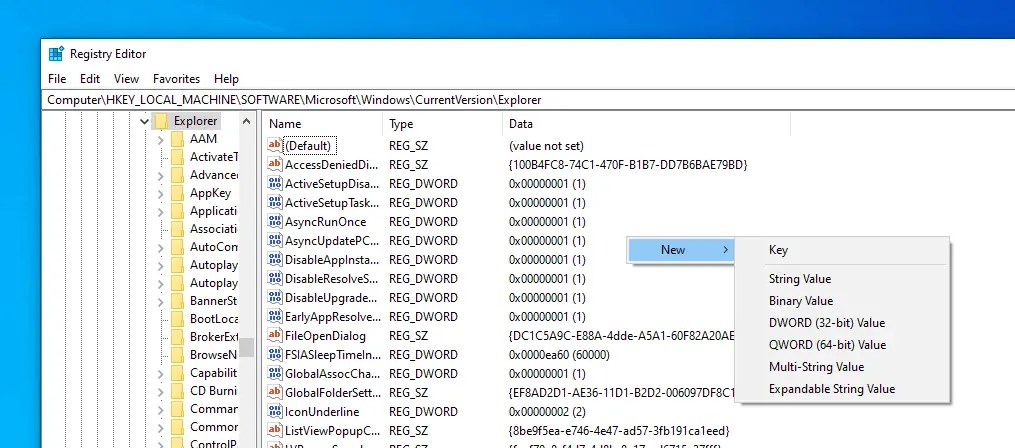The width and height of the screenshot is (1015, 448).
Task: Select the AsyncRunOnce DWORD icon
Action: click(275, 222)
